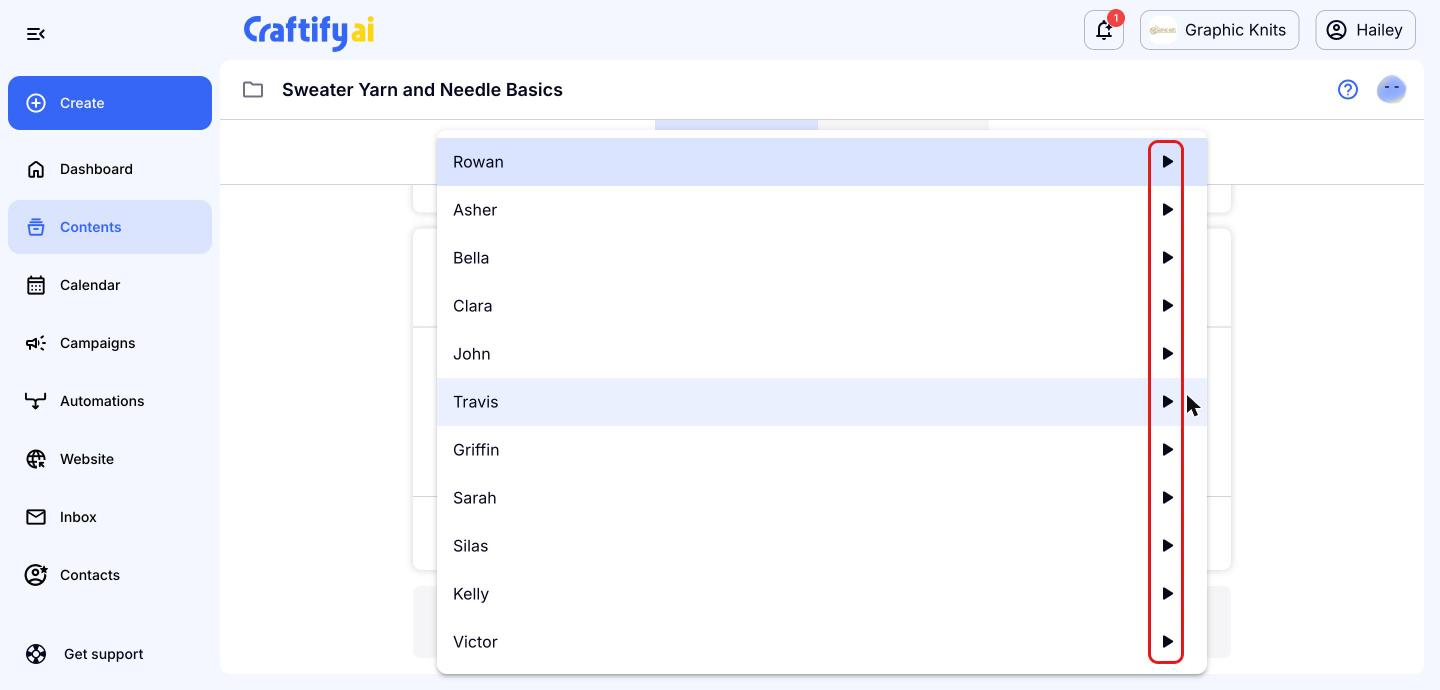Expand Kelly submenu arrow
The height and width of the screenshot is (690, 1440).
point(1167,594)
